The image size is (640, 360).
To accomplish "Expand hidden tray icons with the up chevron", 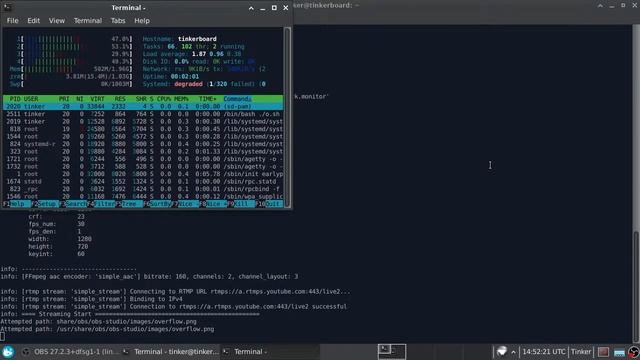I will (513, 352).
